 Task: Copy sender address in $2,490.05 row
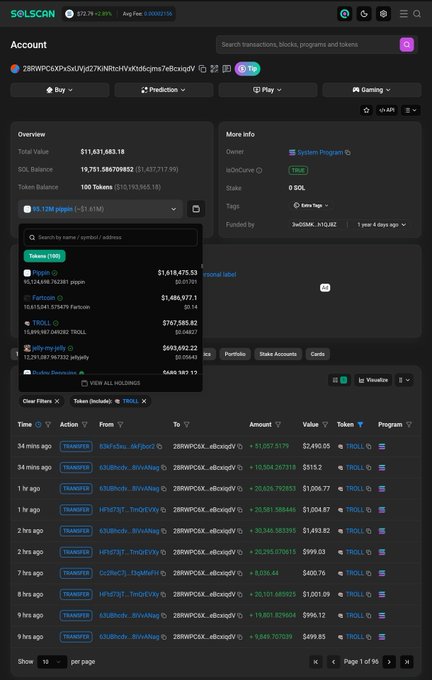[x=159, y=446]
